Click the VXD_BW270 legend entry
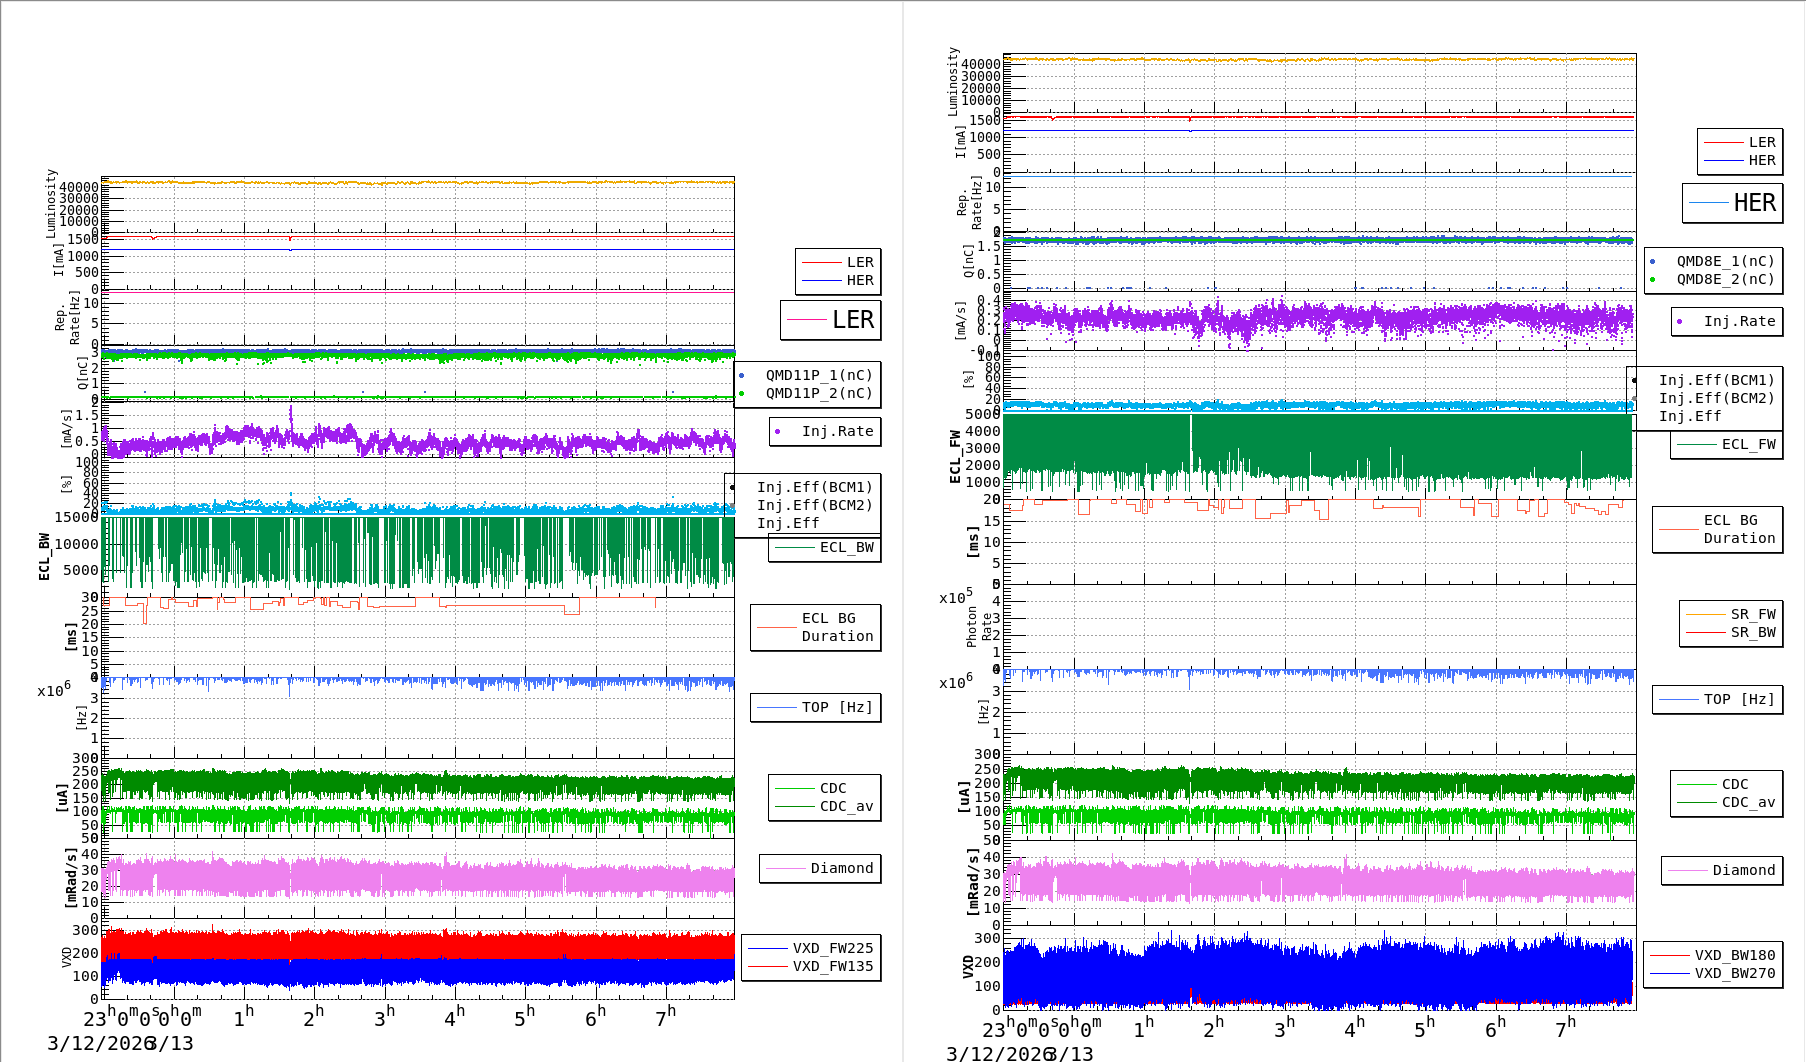 pos(1734,973)
